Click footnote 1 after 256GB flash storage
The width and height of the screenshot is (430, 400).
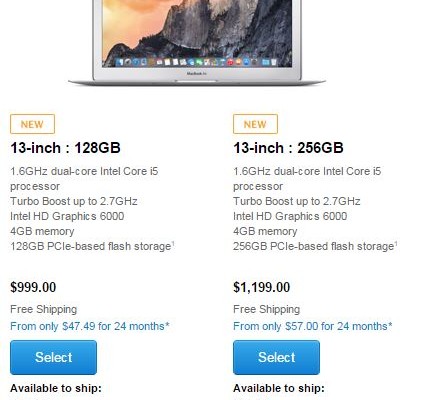(x=396, y=244)
